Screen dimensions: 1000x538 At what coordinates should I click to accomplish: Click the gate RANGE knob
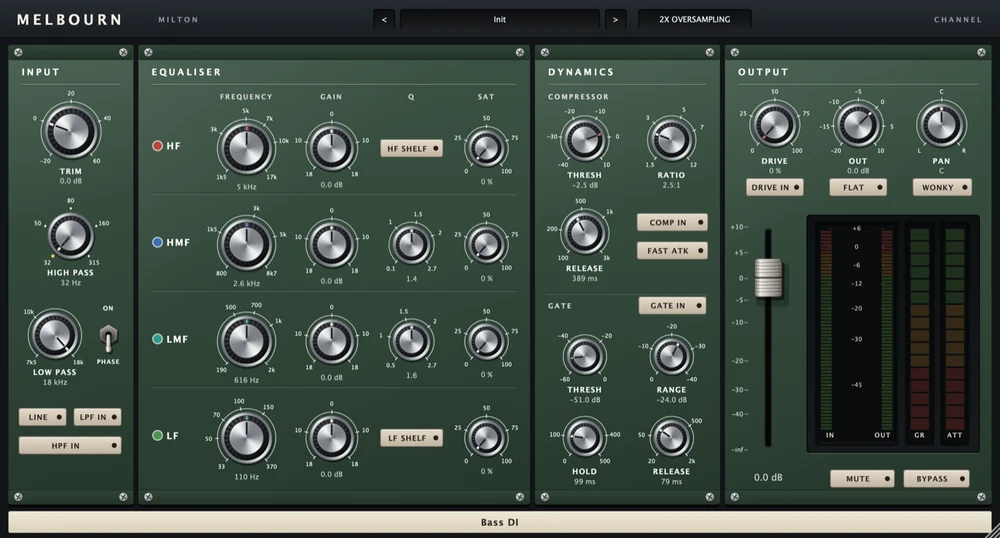(671, 356)
